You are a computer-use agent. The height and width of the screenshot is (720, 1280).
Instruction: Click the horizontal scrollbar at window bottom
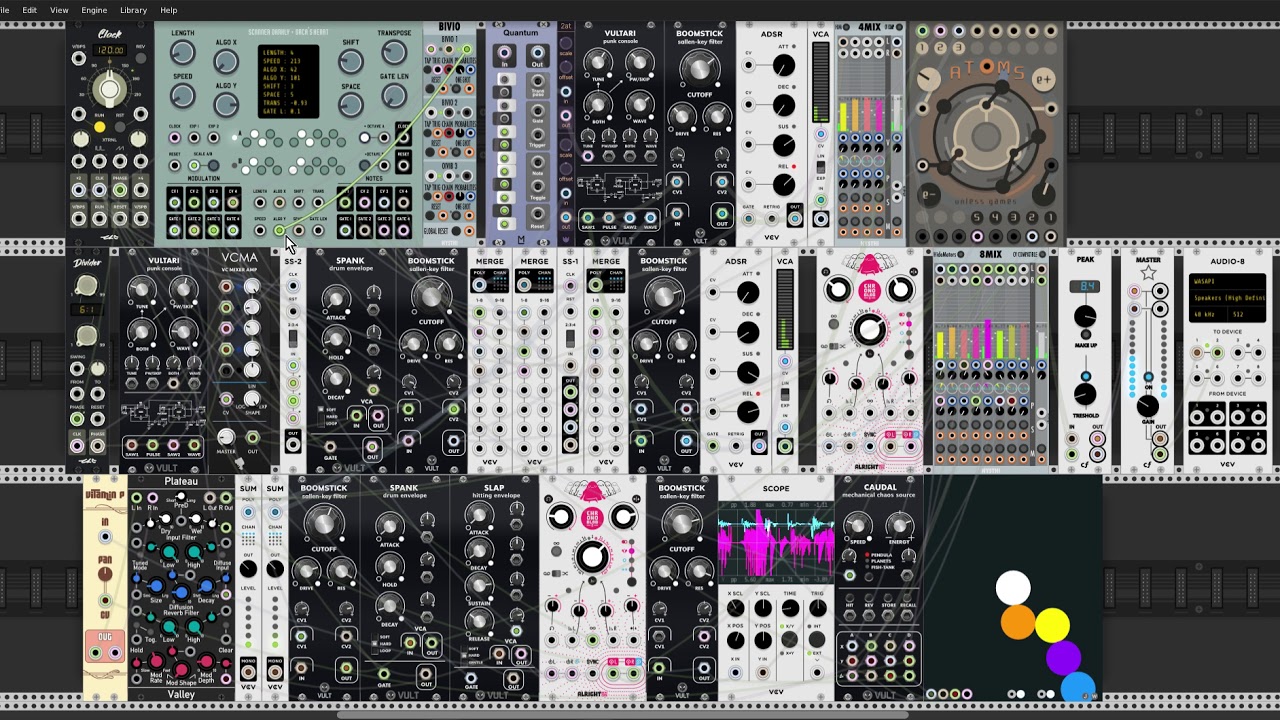tap(621, 715)
